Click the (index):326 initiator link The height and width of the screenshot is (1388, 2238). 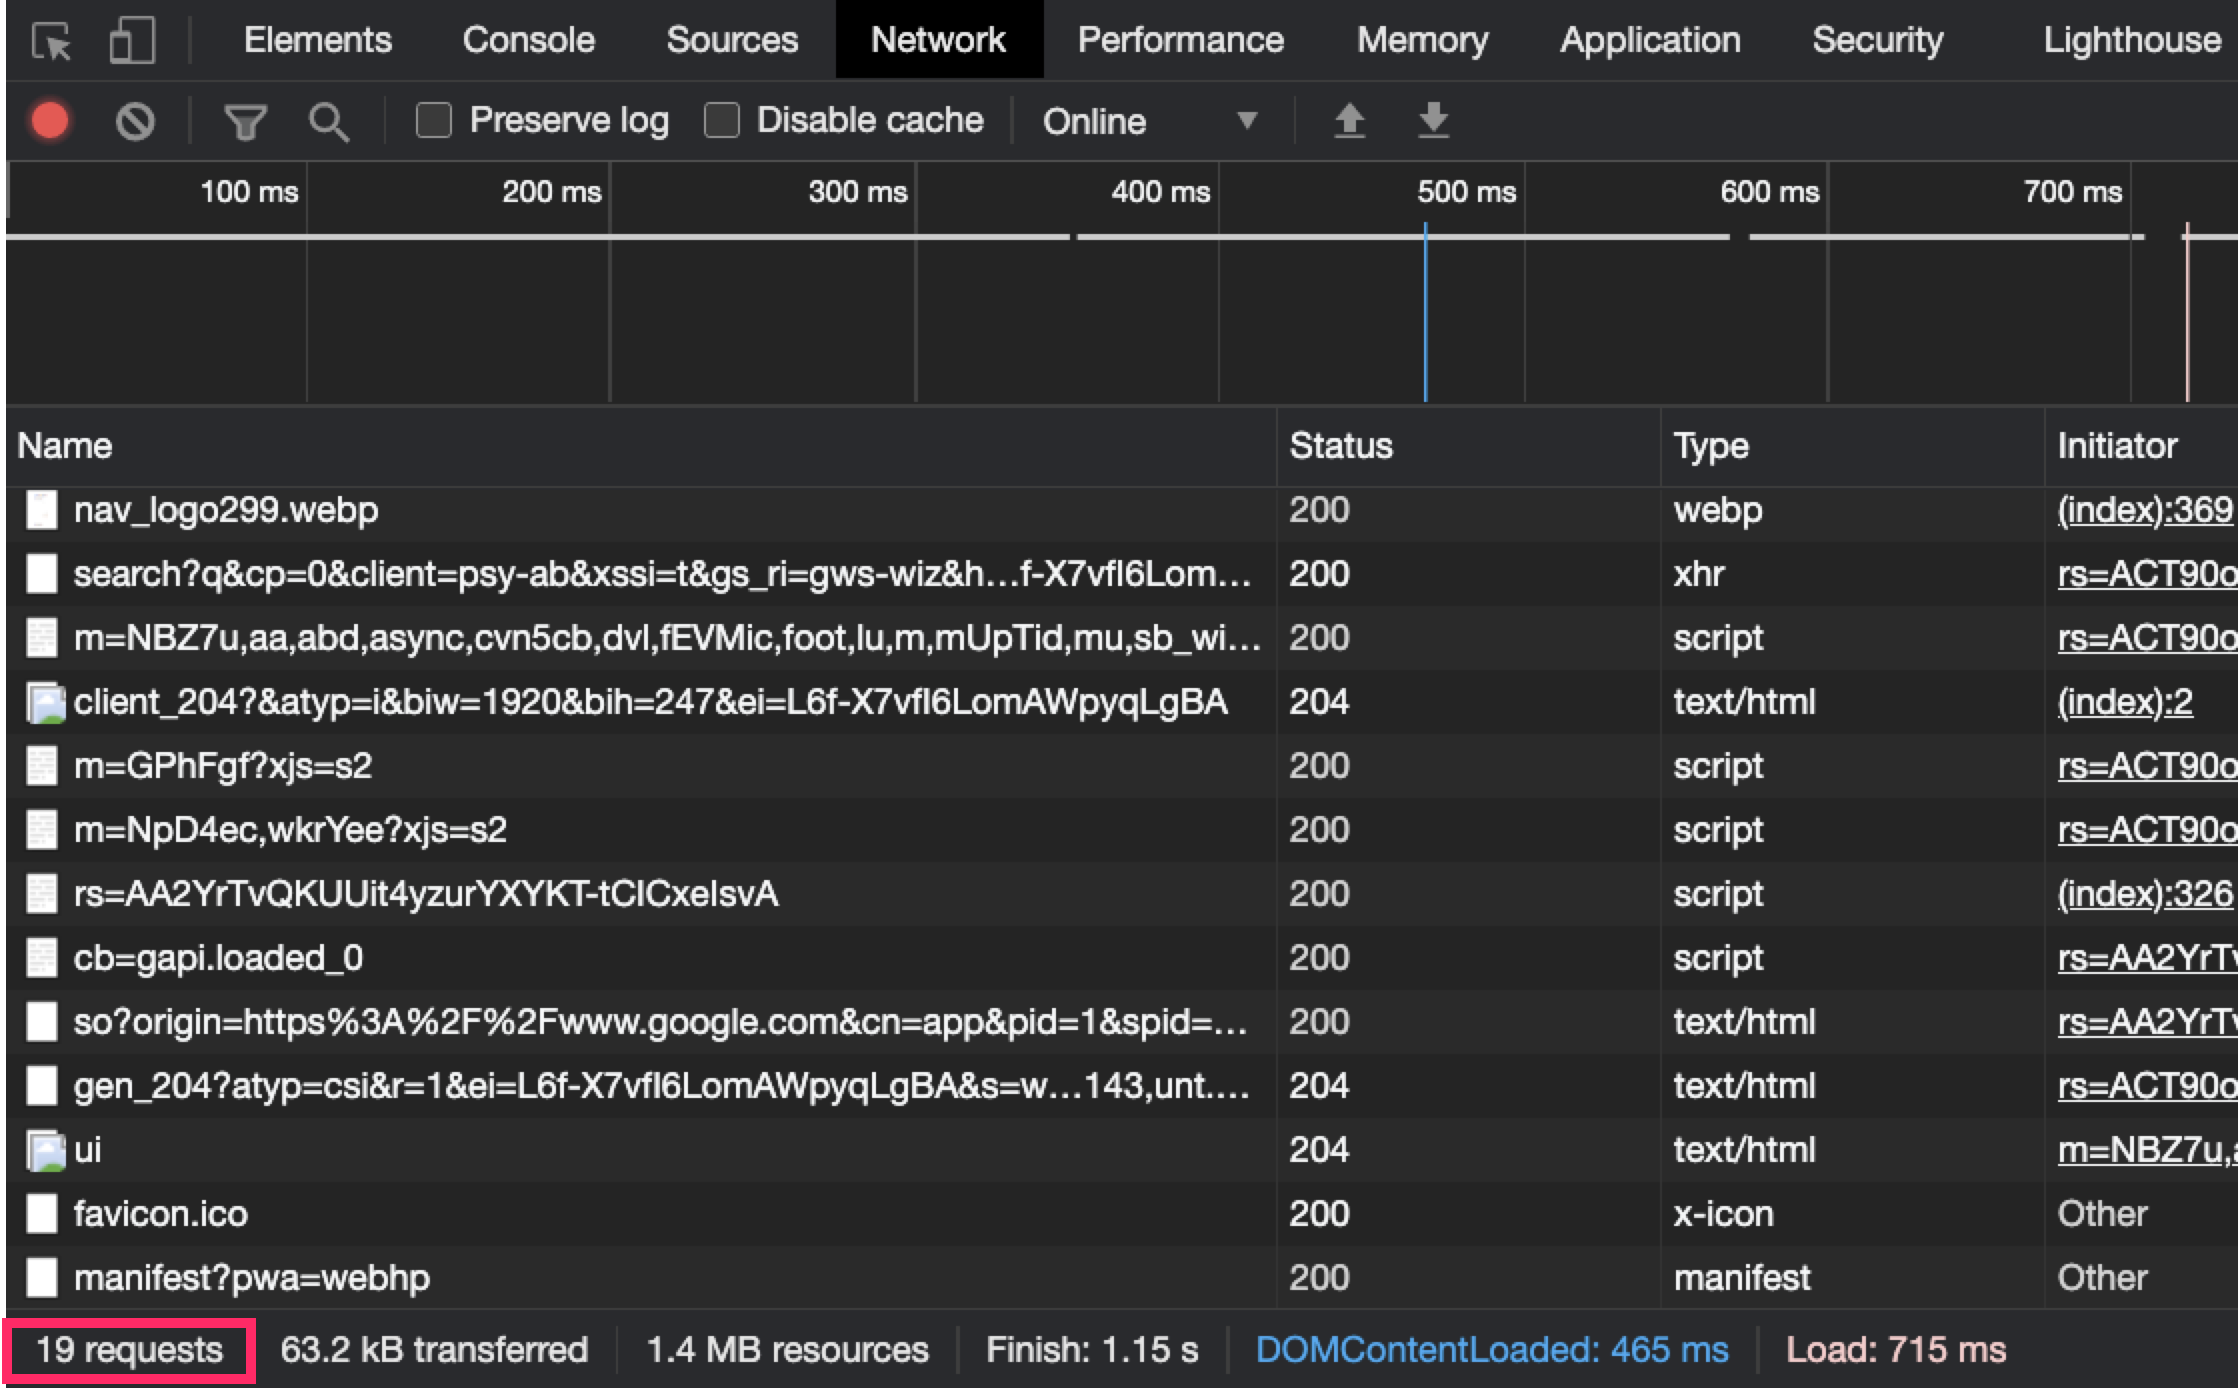[x=2144, y=894]
